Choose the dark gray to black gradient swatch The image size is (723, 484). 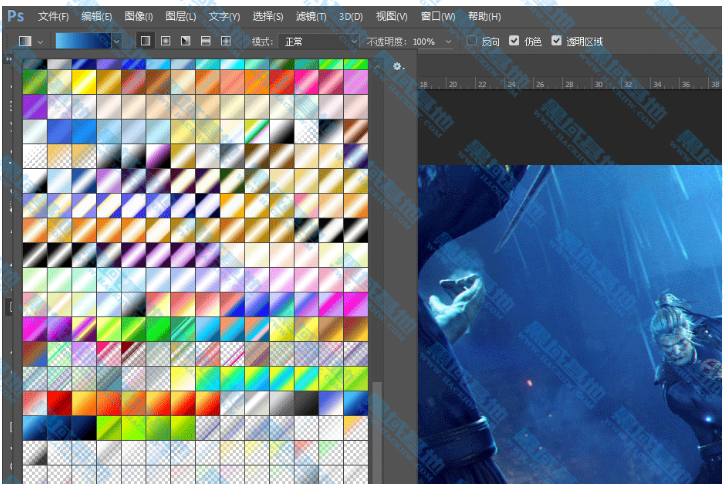tap(307, 403)
